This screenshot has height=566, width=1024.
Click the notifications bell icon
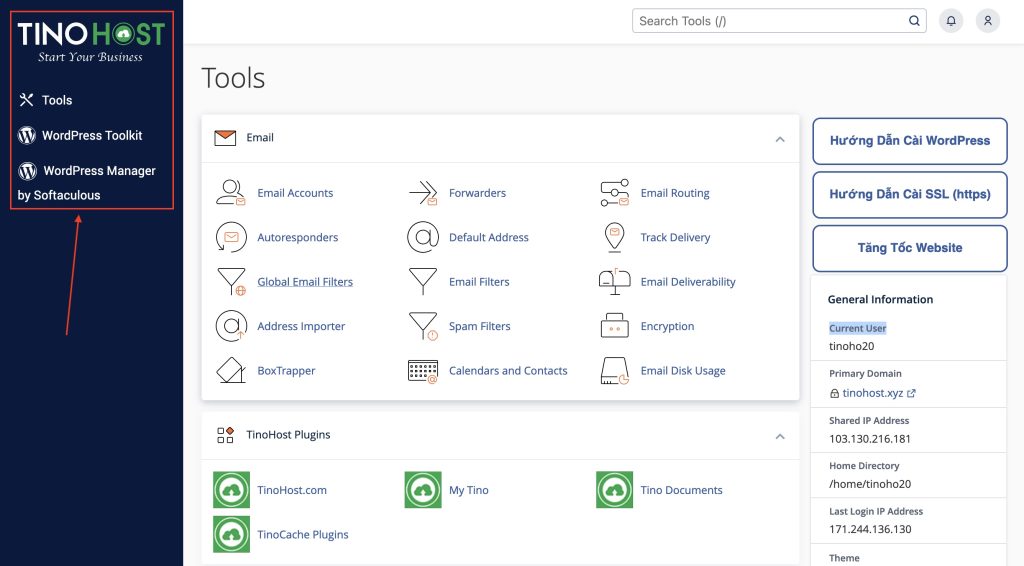[x=951, y=21]
